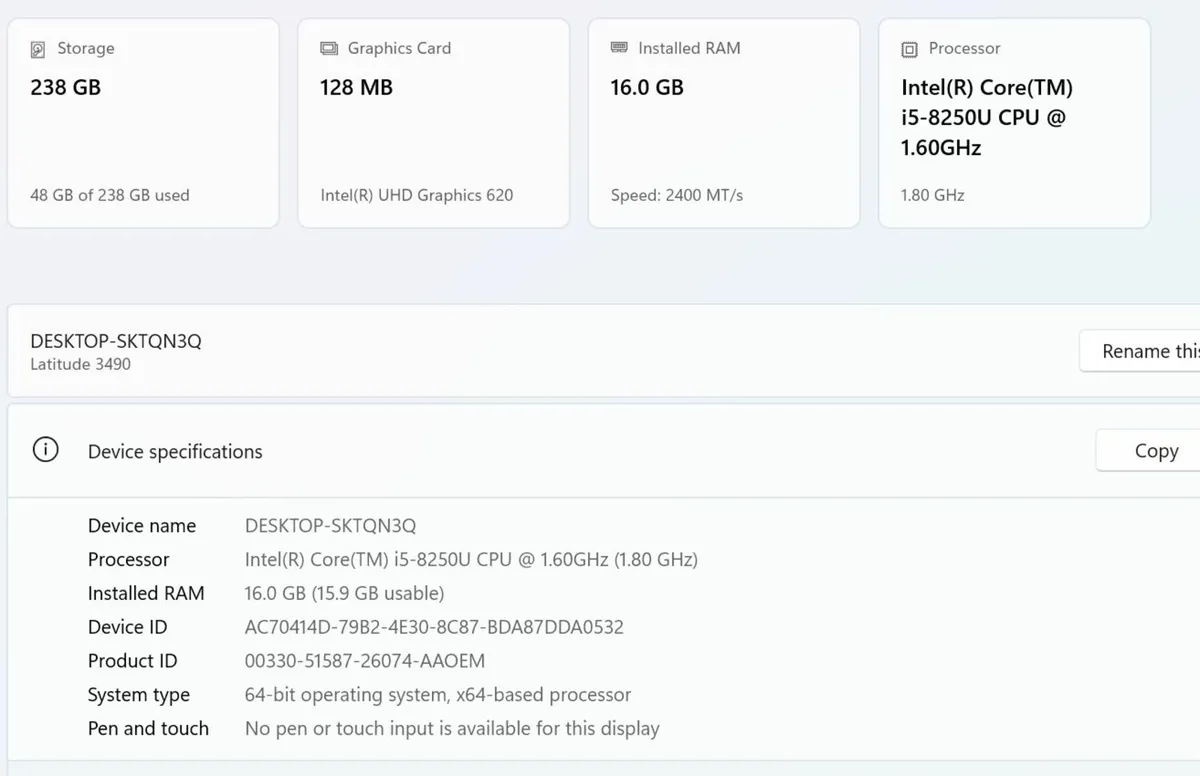Copy the device specifications

pyautogui.click(x=1156, y=450)
